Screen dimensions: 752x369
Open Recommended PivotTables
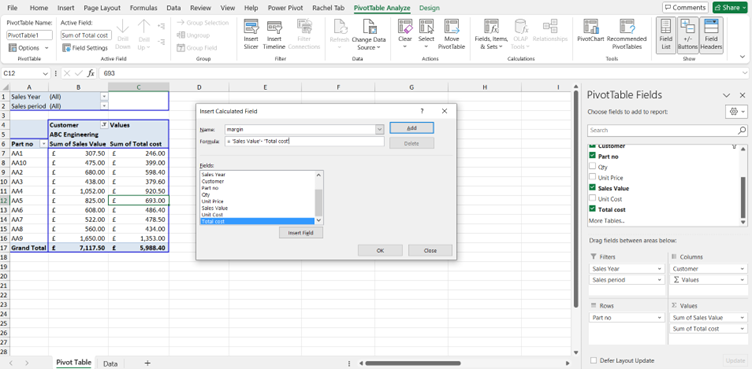tap(626, 35)
